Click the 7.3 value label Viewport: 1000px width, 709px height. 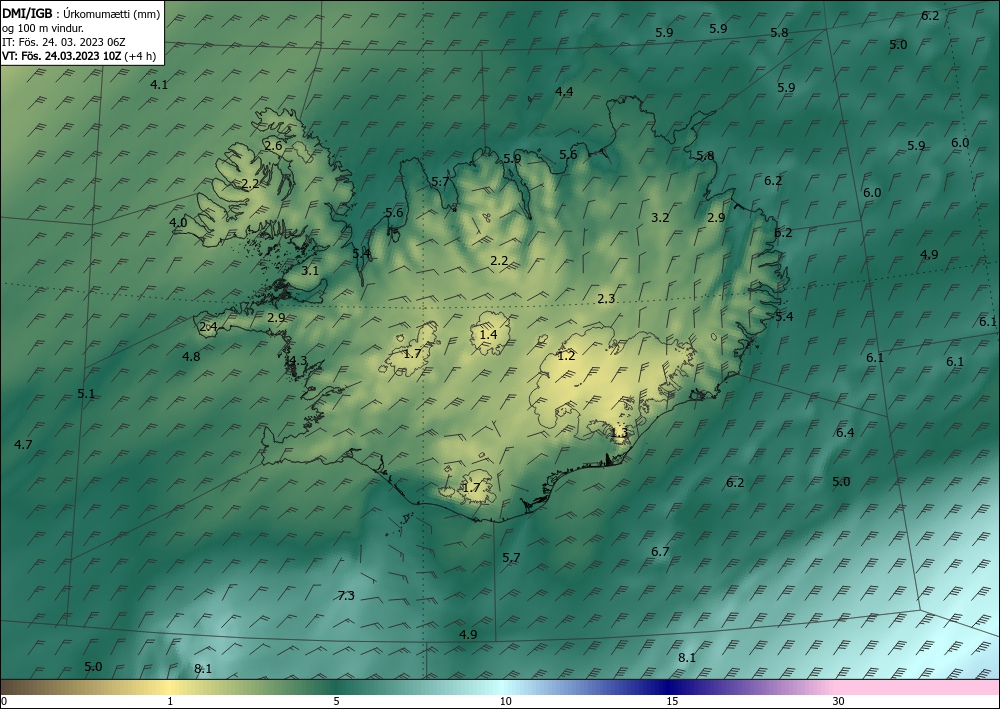point(346,596)
